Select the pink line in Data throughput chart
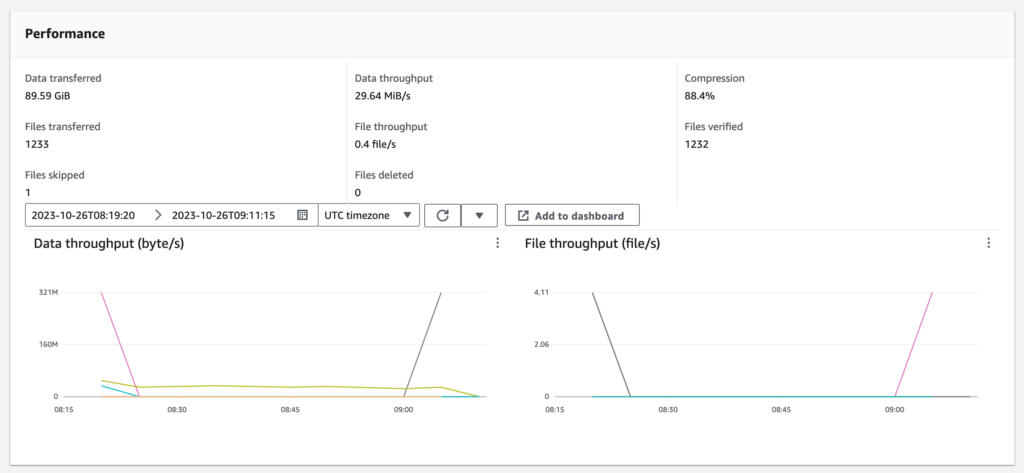The height and width of the screenshot is (473, 1024). coord(119,343)
